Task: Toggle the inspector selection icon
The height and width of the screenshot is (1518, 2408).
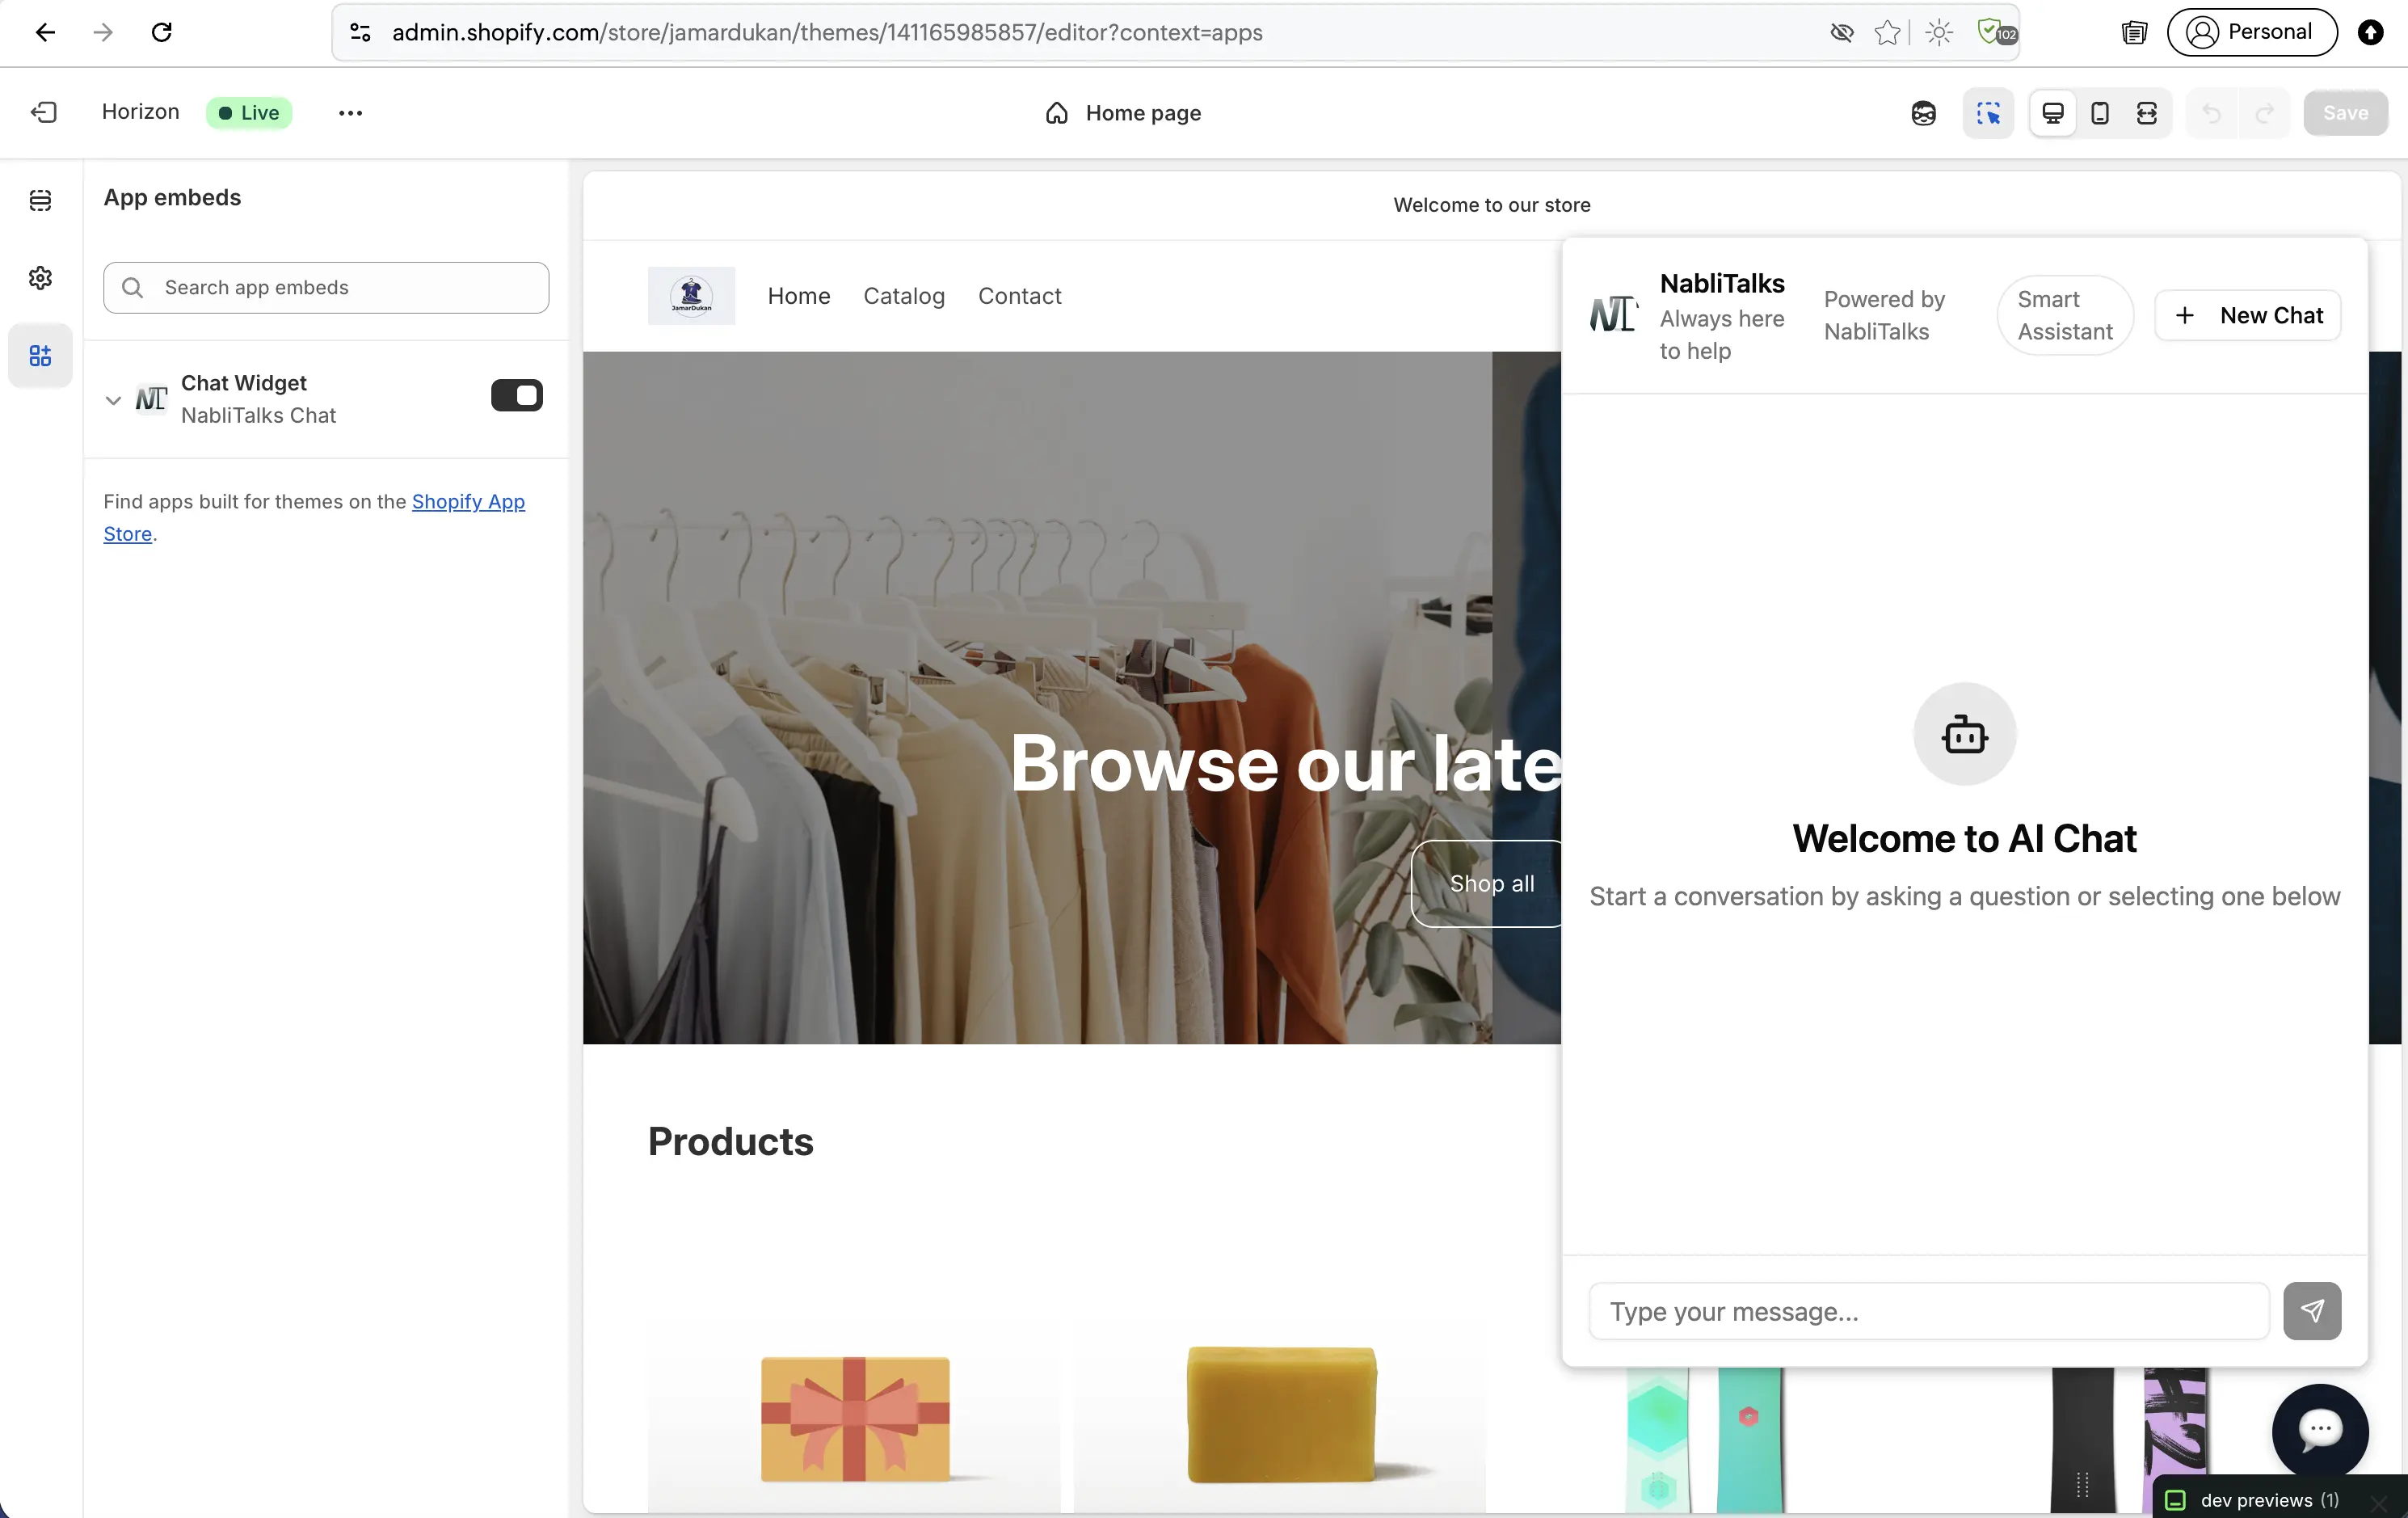Action: (1988, 113)
